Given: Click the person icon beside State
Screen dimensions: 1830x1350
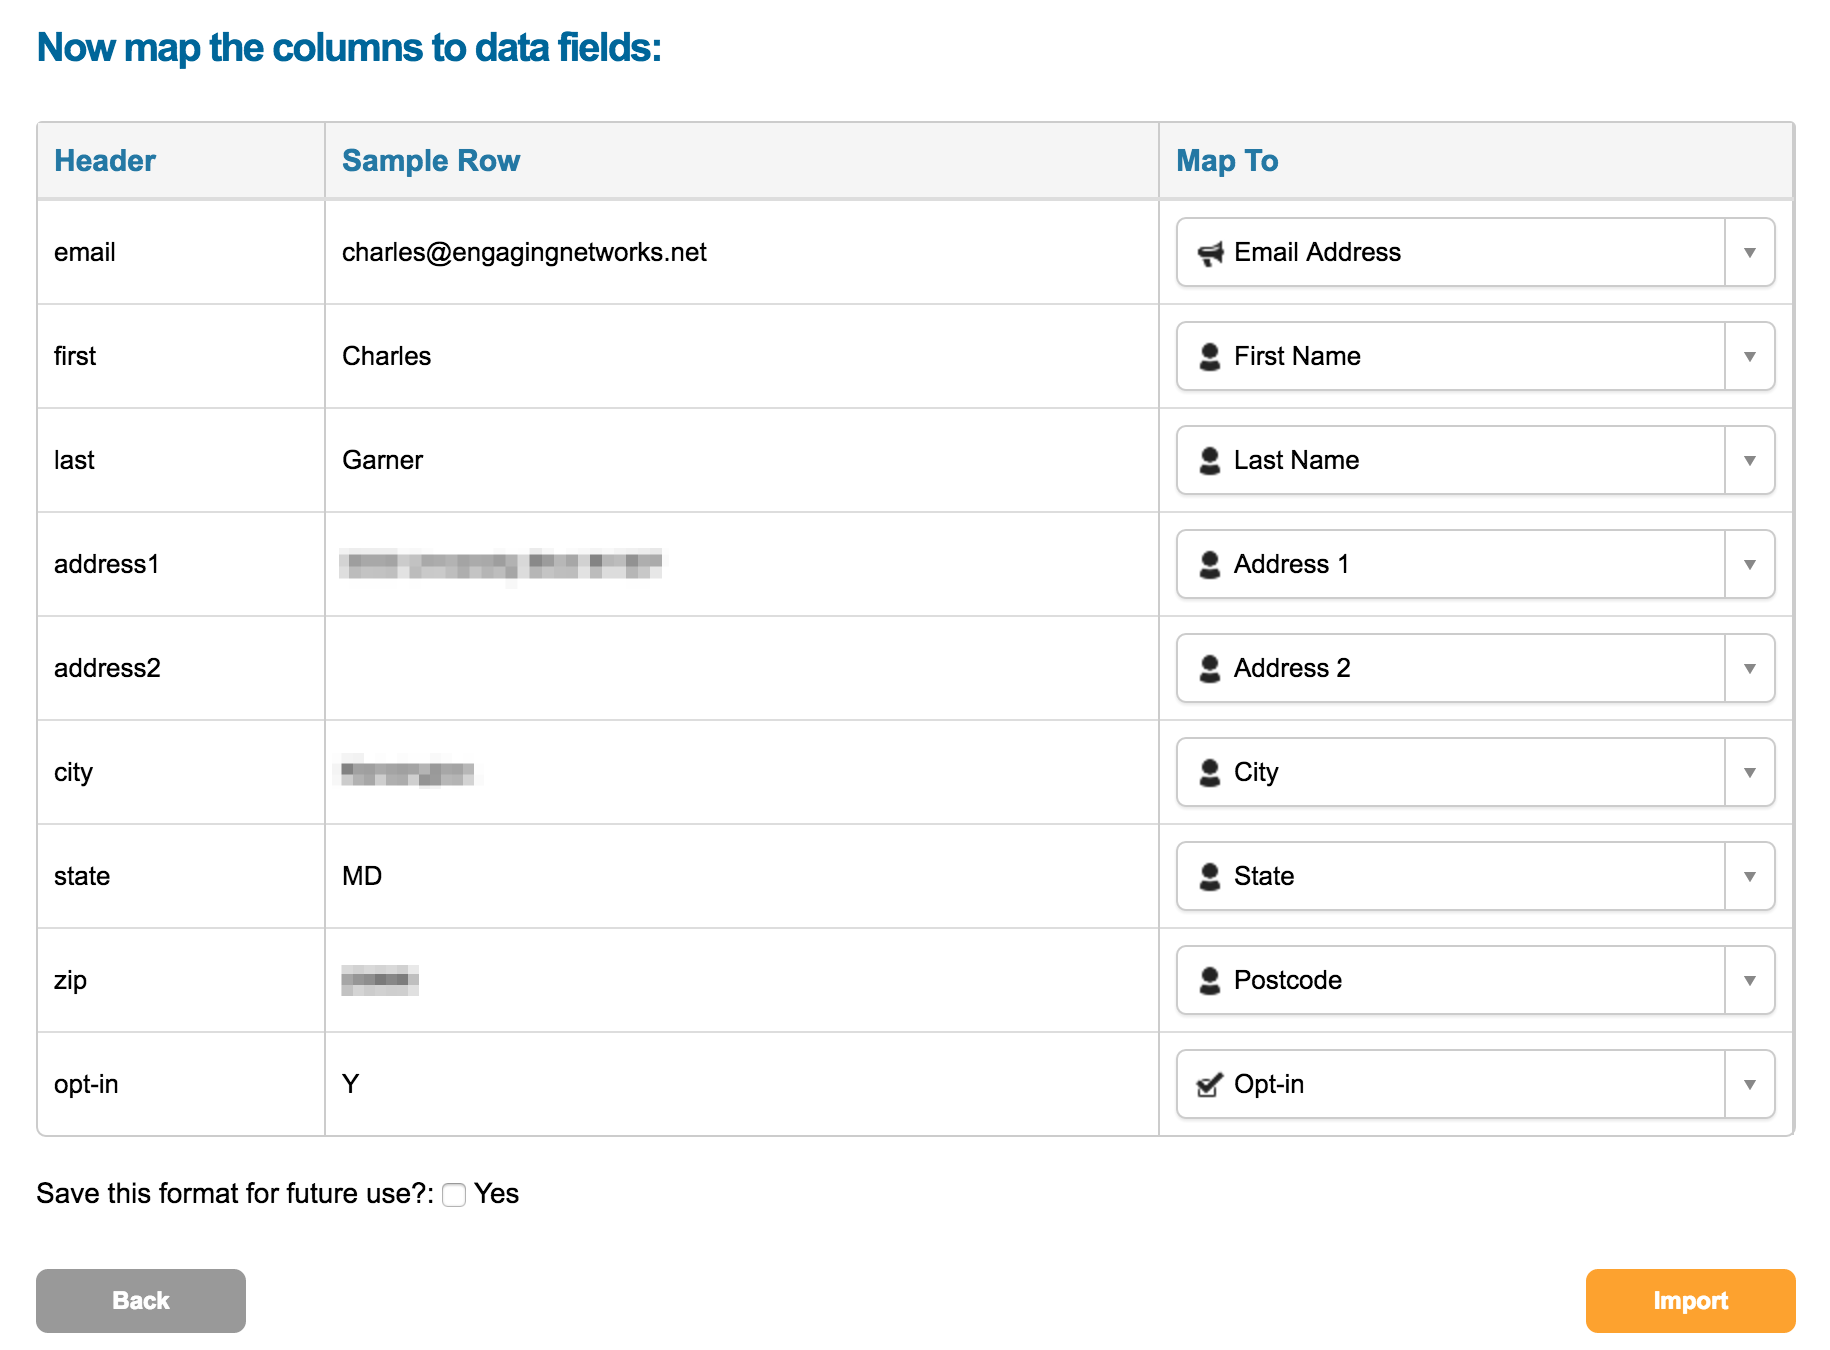Looking at the screenshot, I should [1211, 876].
